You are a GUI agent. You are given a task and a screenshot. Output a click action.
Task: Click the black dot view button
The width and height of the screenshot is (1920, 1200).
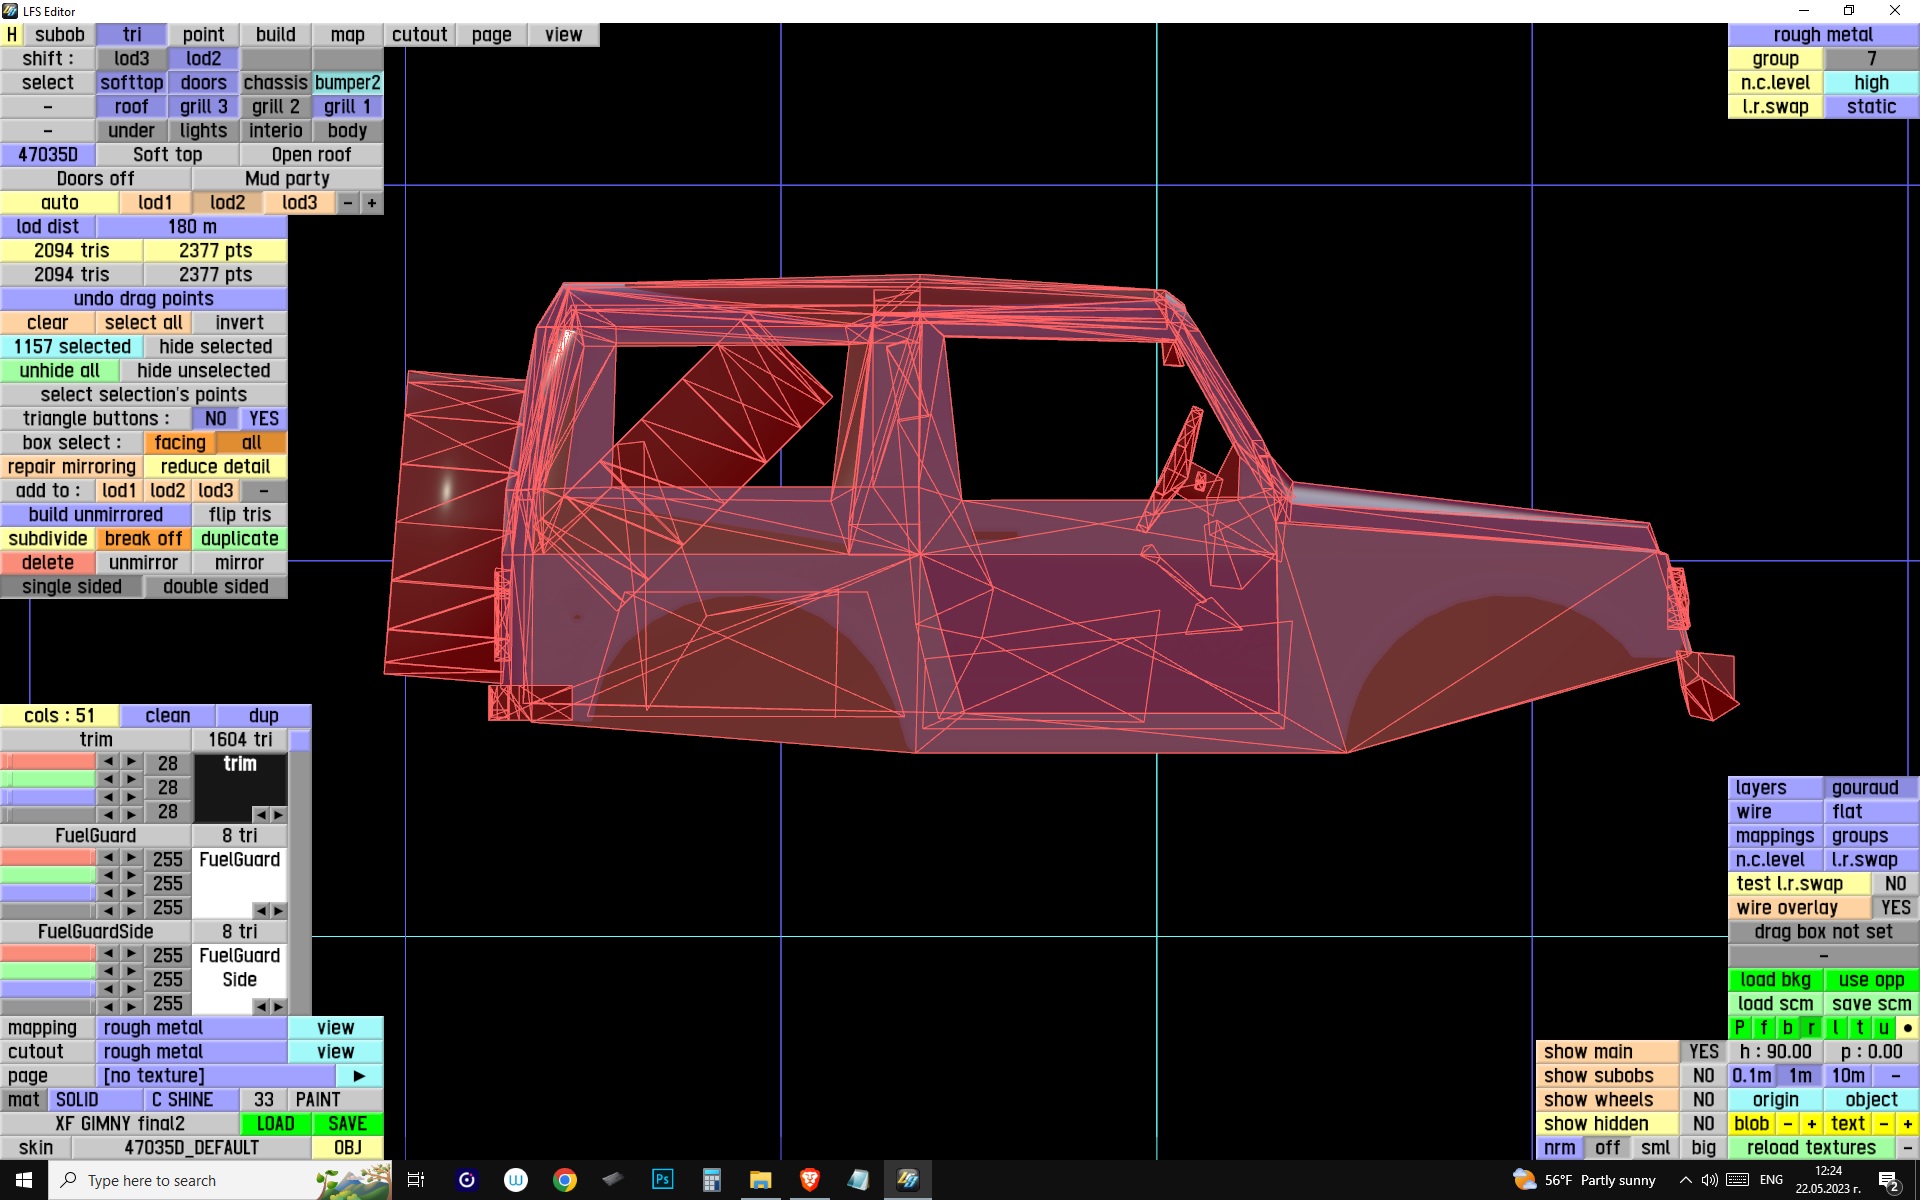(x=1907, y=1027)
